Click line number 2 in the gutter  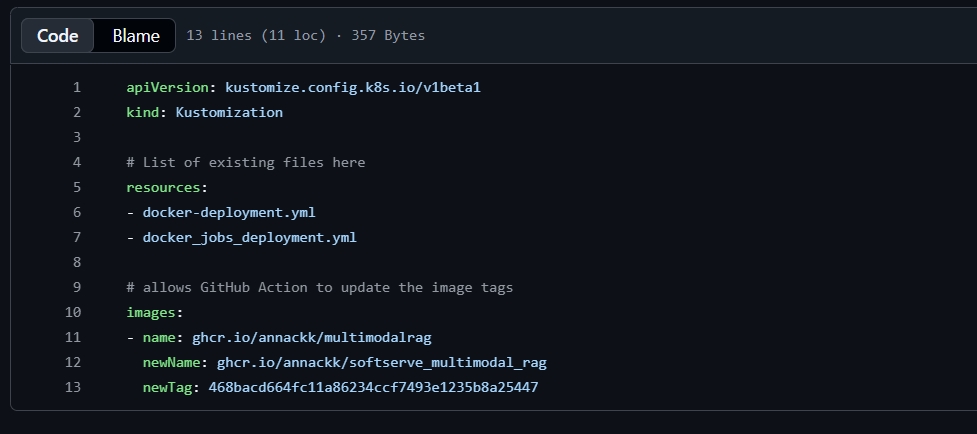(76, 112)
